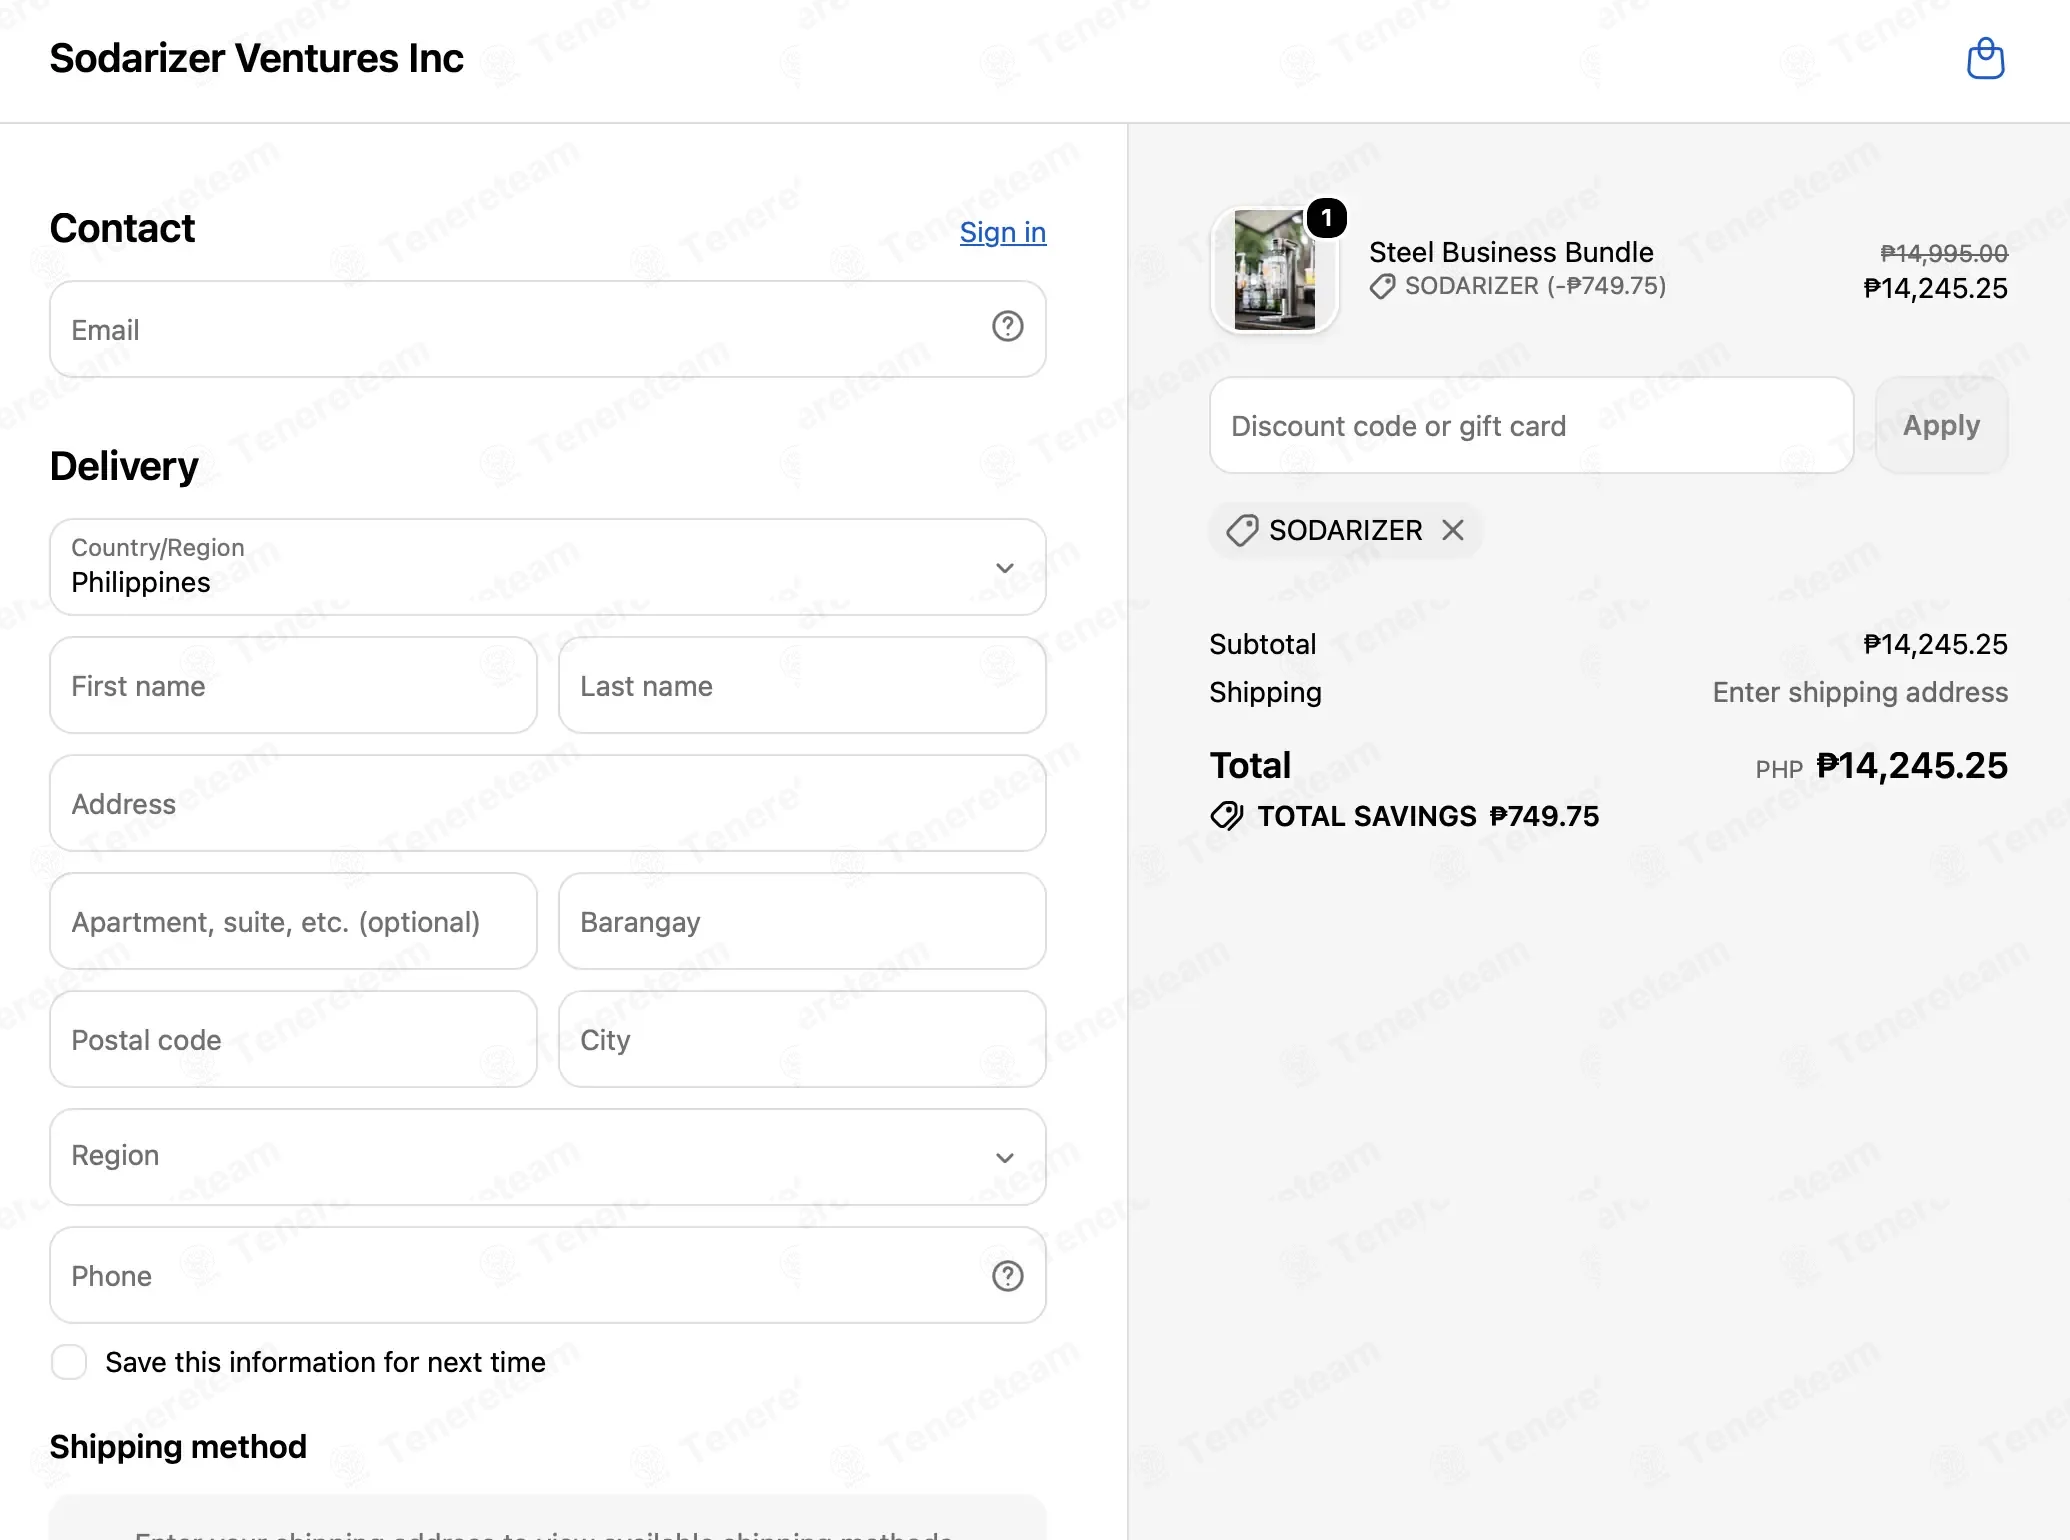Image resolution: width=2070 pixels, height=1540 pixels.
Task: Focus the Discount code or gift card field
Action: click(1531, 425)
